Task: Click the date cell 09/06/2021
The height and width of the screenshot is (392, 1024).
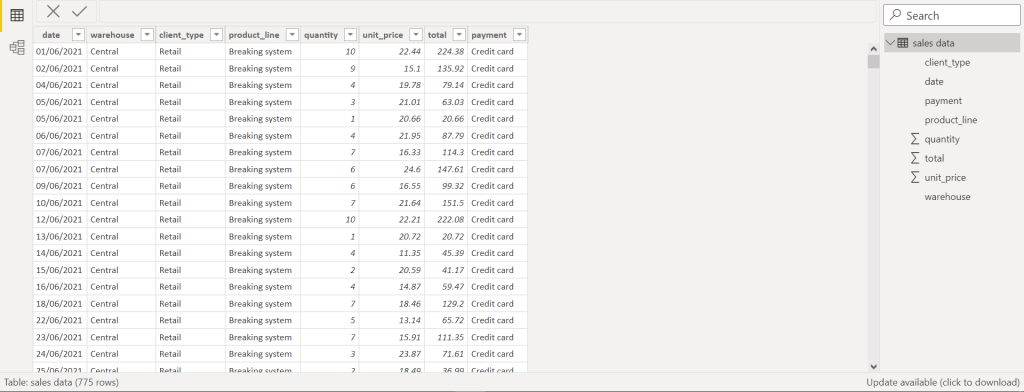Action: 59,186
